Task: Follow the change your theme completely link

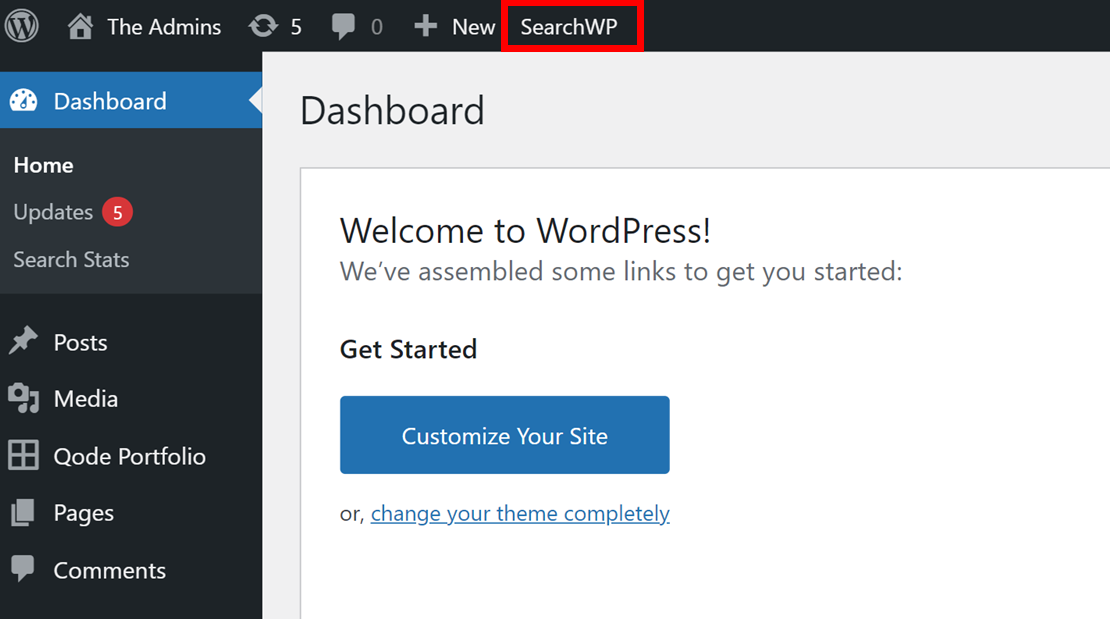Action: tap(520, 513)
